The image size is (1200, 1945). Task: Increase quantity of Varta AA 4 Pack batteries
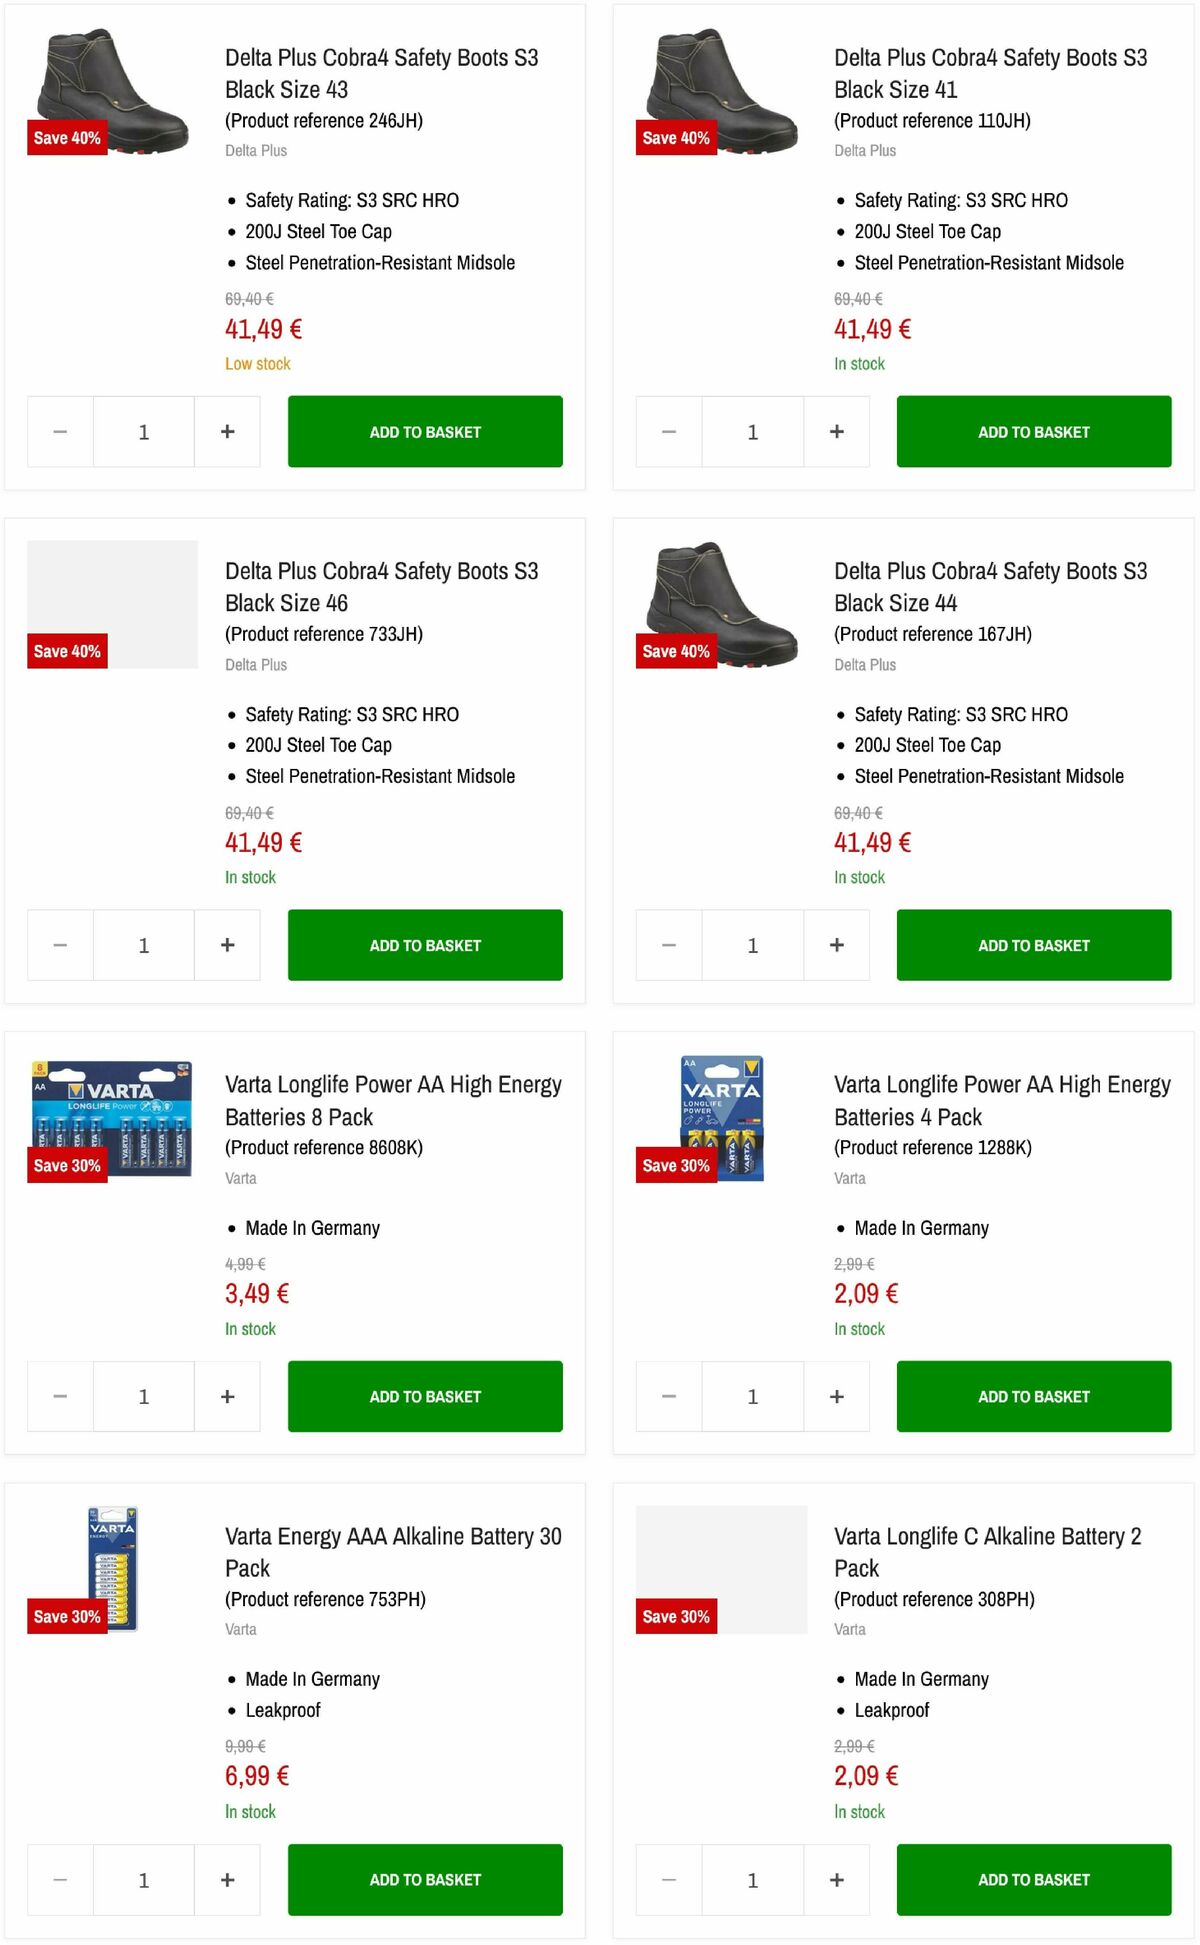pyautogui.click(x=836, y=1396)
